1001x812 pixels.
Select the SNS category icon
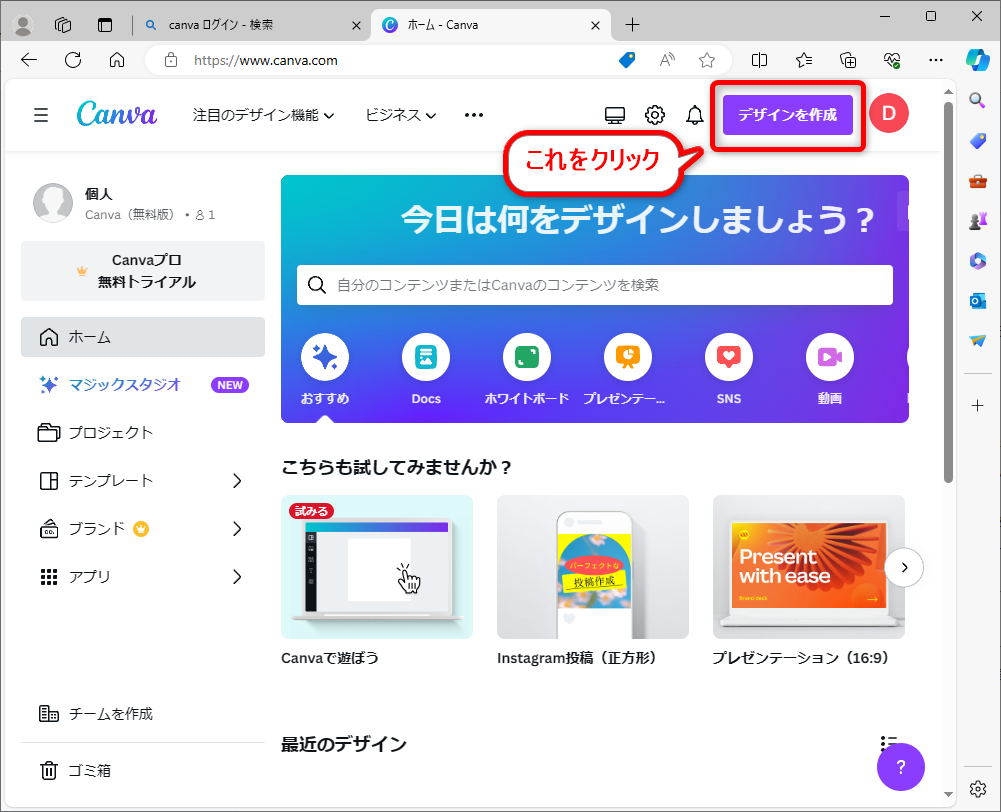coord(728,357)
